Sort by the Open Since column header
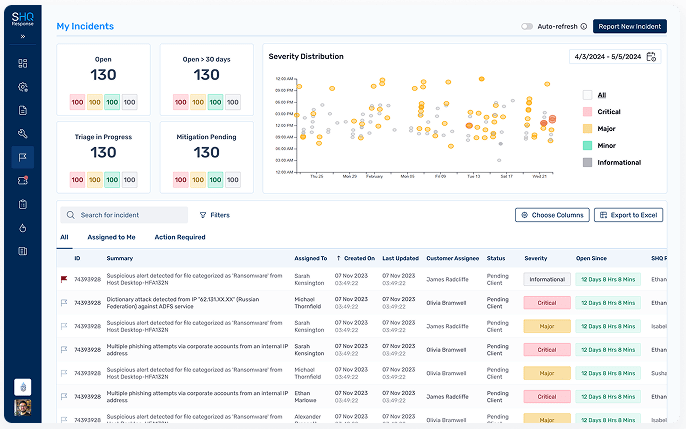Image resolution: width=686 pixels, height=429 pixels. (591, 258)
